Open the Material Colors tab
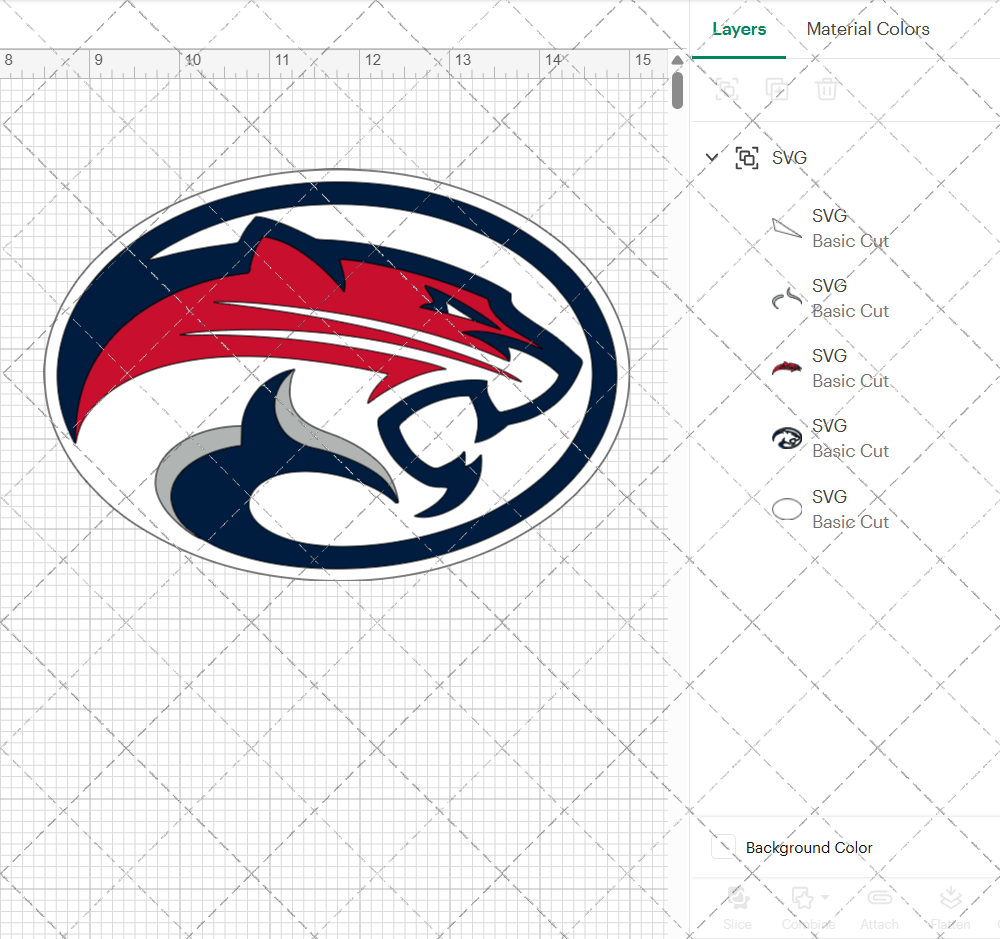The width and height of the screenshot is (1000, 939). click(x=867, y=29)
